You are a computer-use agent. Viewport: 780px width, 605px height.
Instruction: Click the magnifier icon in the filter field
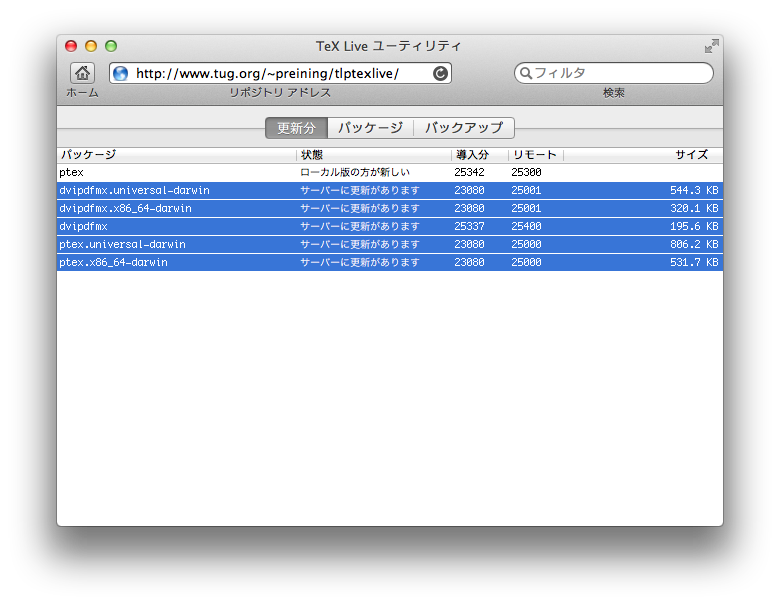coord(525,74)
